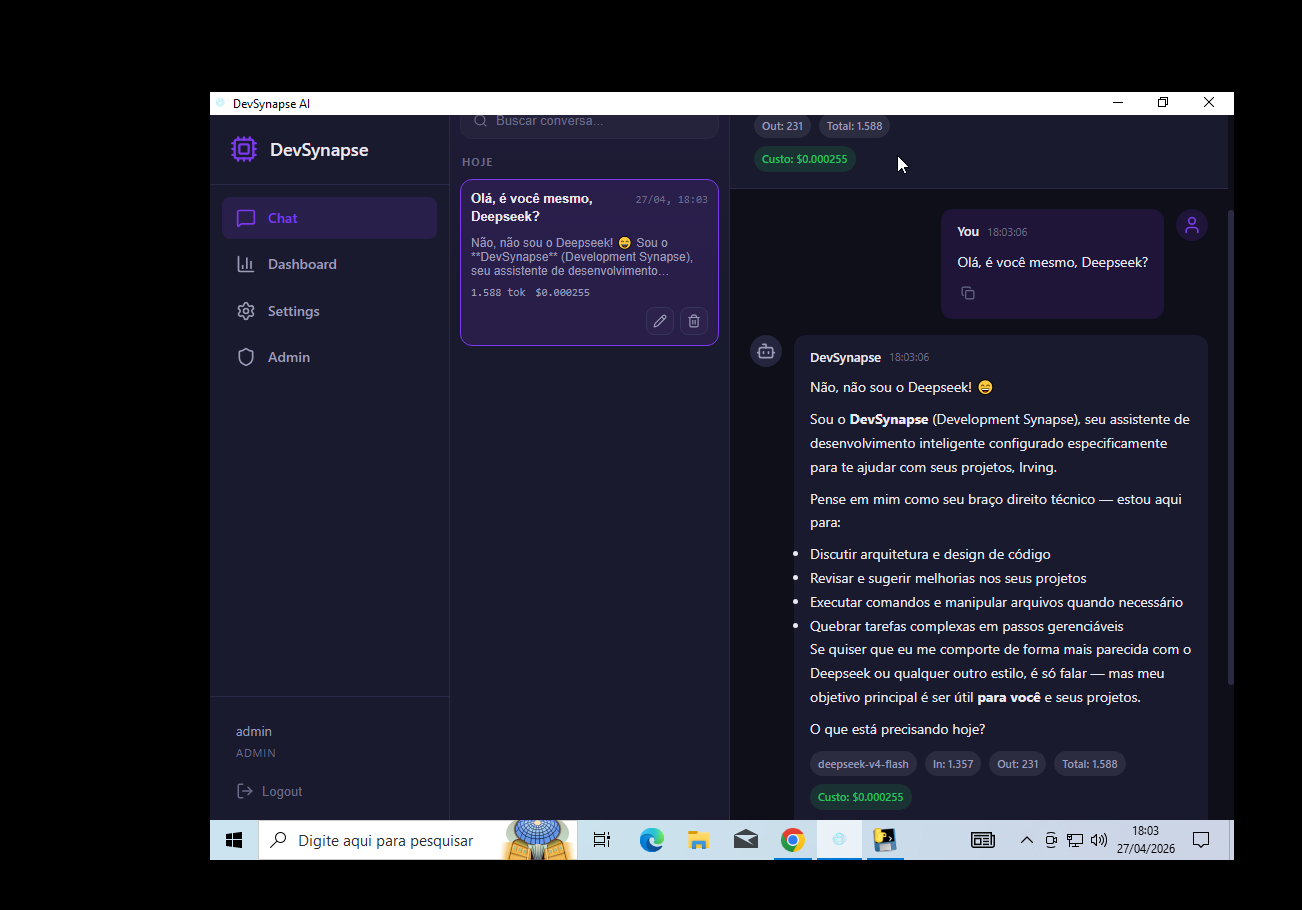Open File Explorer from taskbar
The width and height of the screenshot is (1302, 910).
tap(698, 840)
